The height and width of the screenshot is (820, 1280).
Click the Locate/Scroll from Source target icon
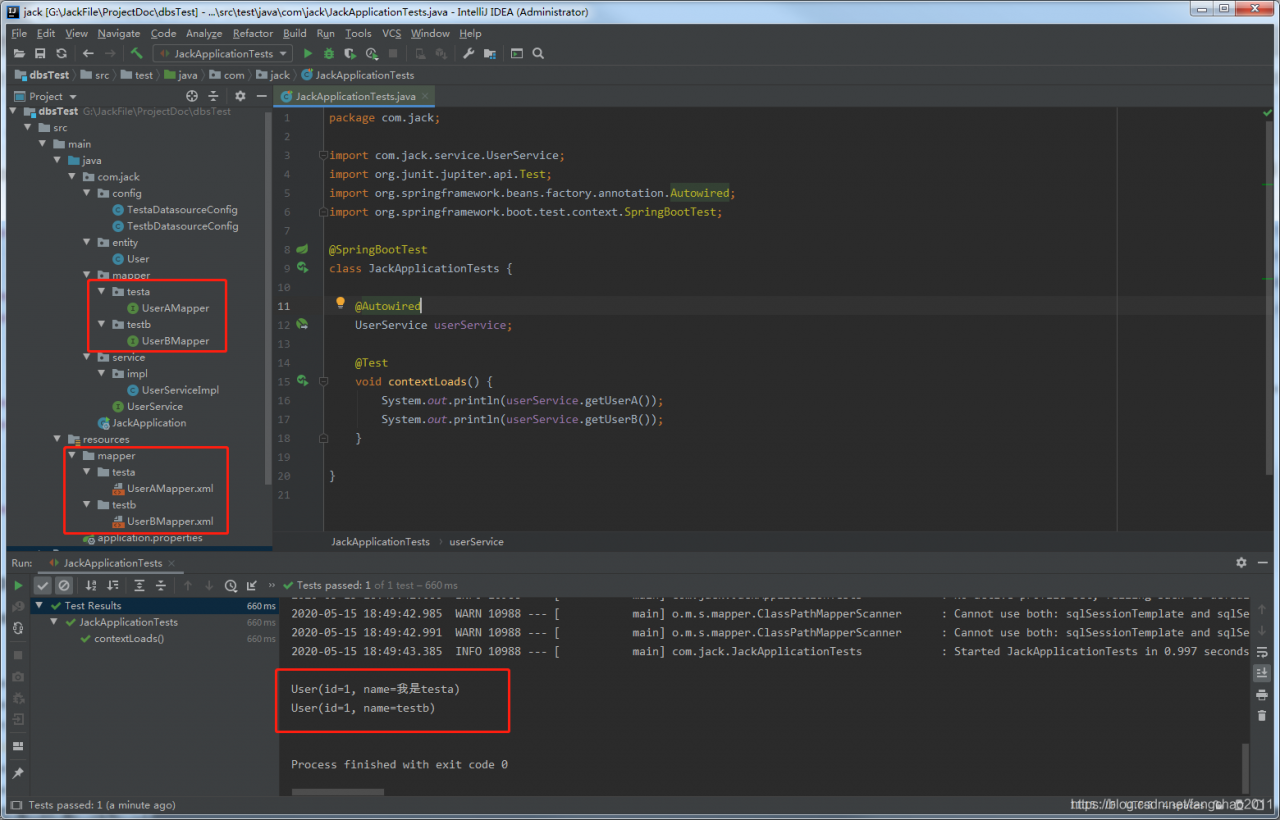(192, 96)
